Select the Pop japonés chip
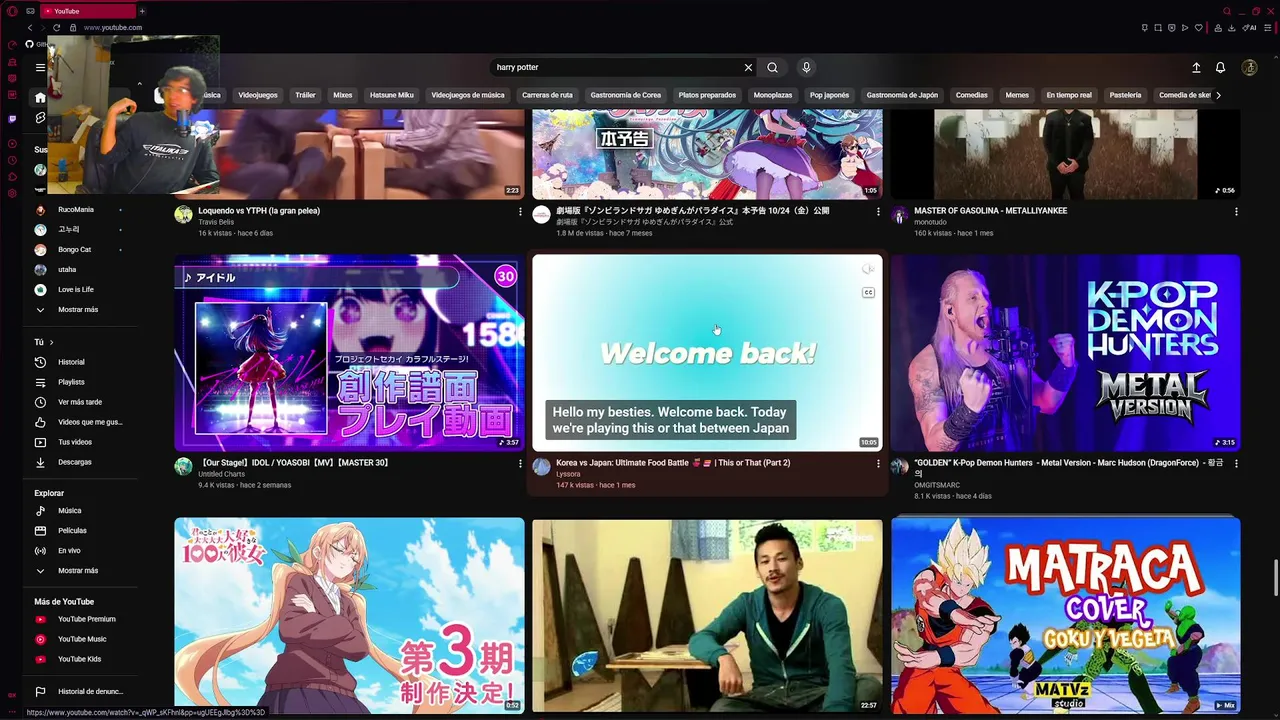The width and height of the screenshot is (1280, 720). click(x=829, y=95)
